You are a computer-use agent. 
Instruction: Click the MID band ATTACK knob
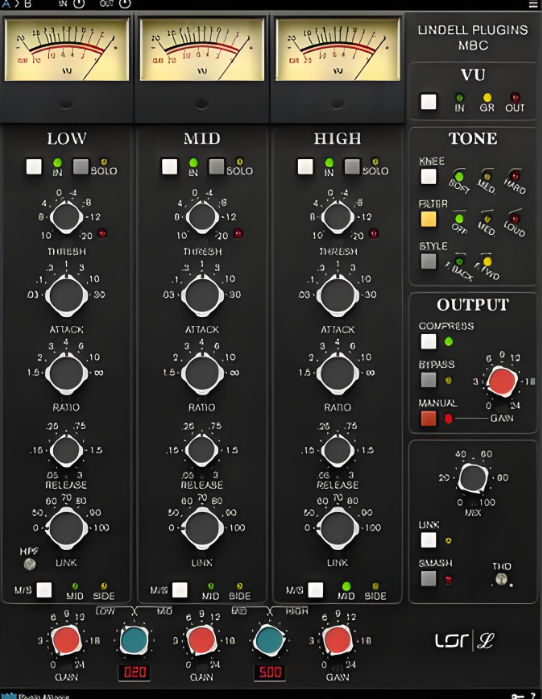[202, 295]
